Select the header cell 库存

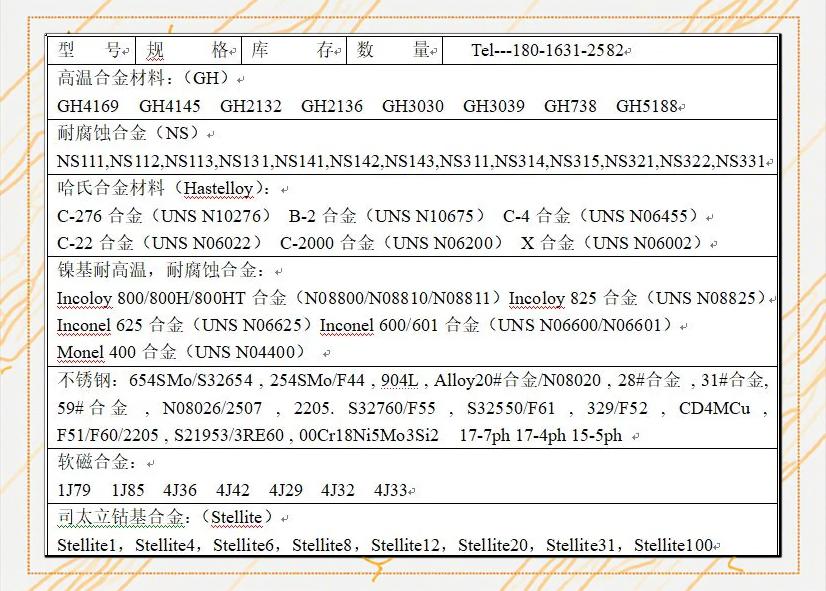(x=294, y=51)
